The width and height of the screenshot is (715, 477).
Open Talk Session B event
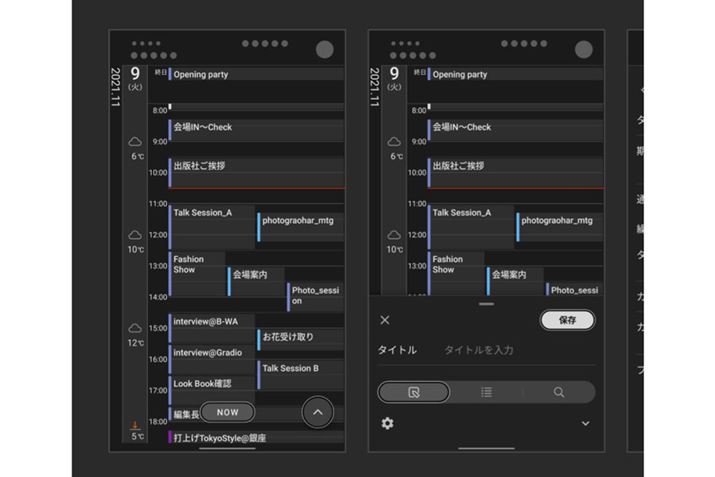pyautogui.click(x=301, y=375)
